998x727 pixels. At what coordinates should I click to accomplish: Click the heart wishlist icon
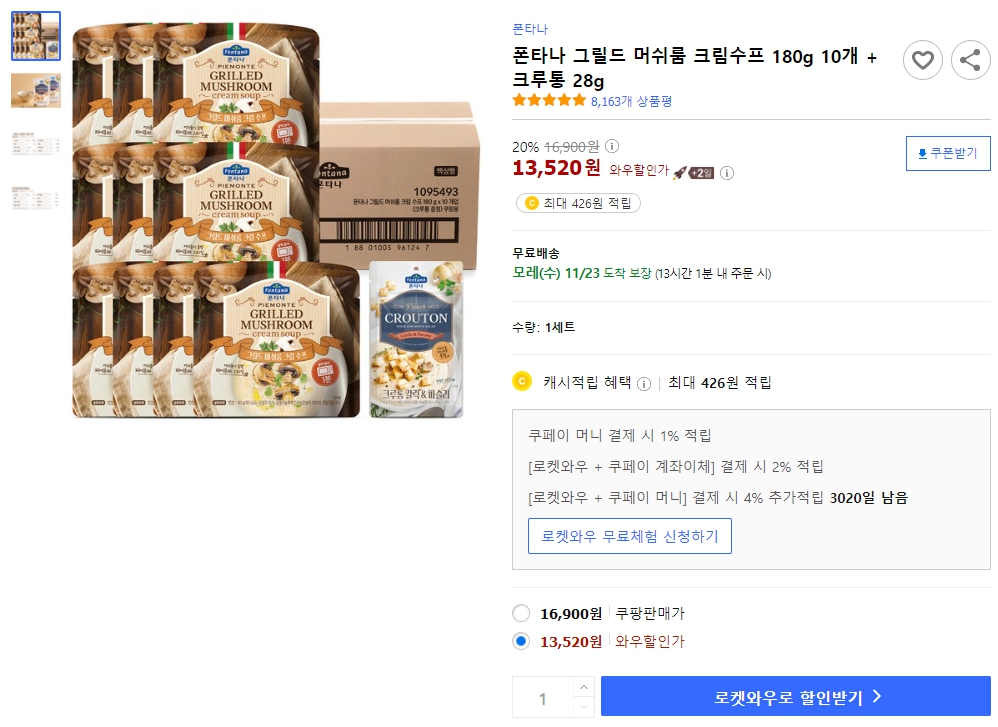click(x=922, y=60)
